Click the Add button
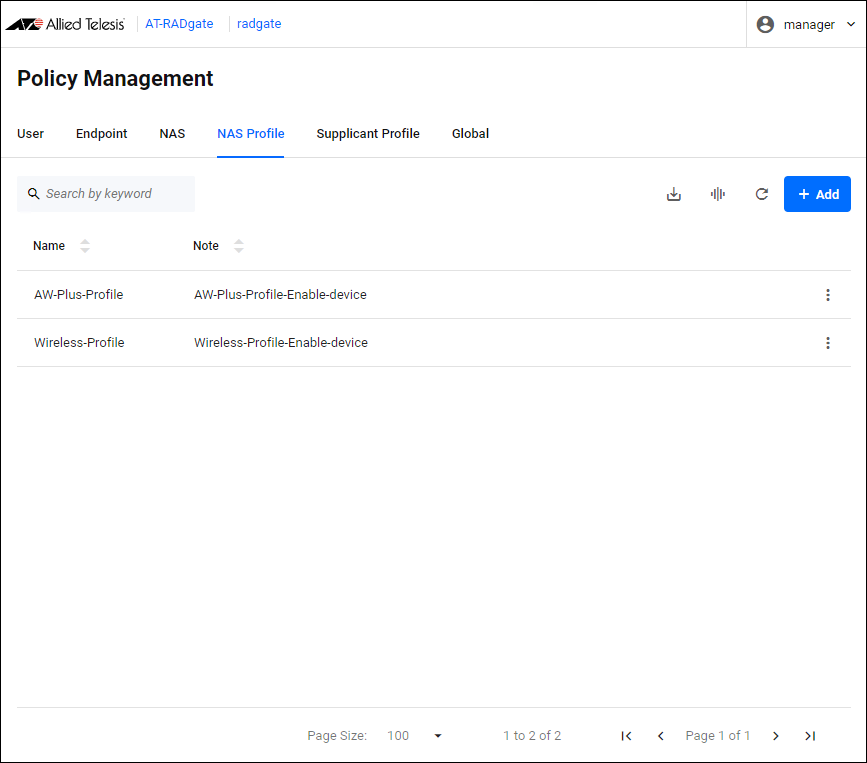The height and width of the screenshot is (763, 867). point(817,194)
